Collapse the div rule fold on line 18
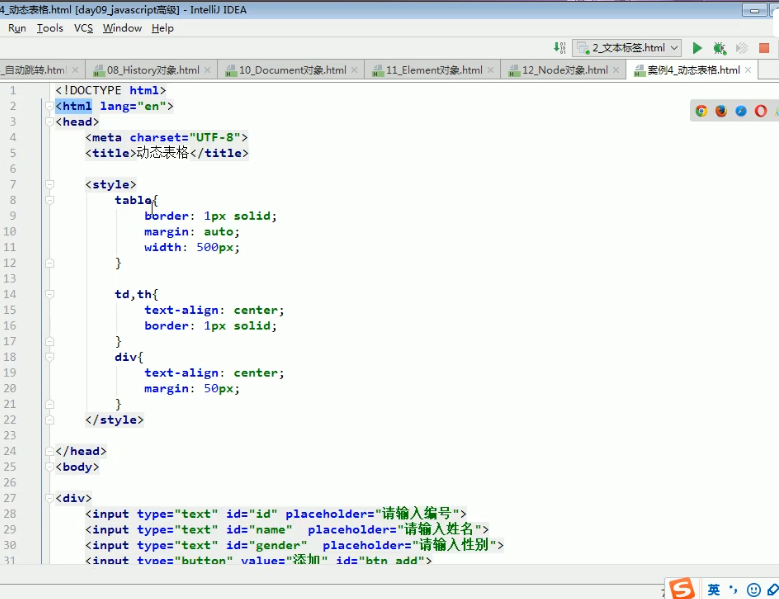 coord(49,357)
